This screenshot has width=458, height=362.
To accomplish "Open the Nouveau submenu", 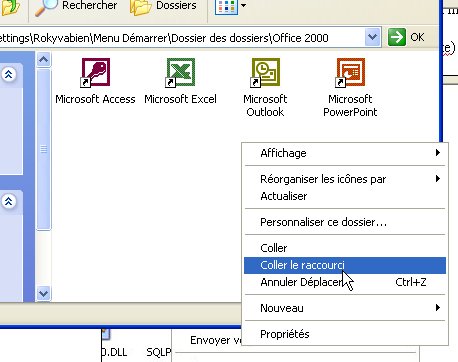I will coord(345,308).
